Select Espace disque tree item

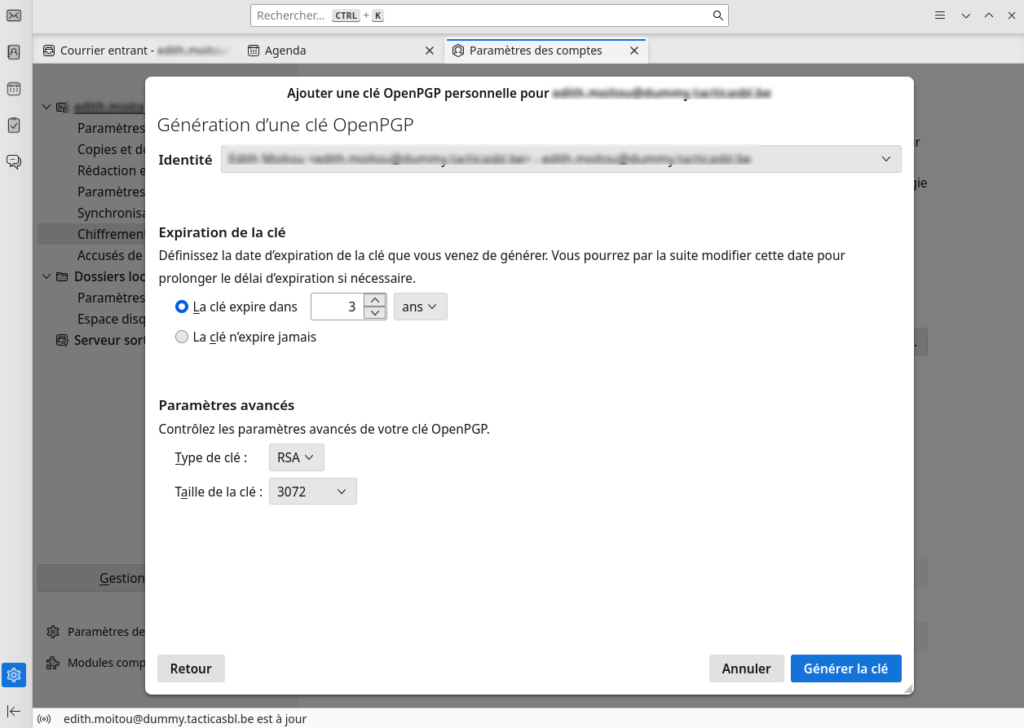click(111, 319)
